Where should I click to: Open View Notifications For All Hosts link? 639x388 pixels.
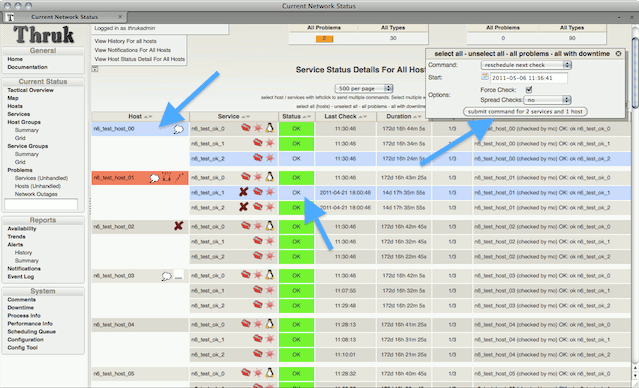[133, 50]
